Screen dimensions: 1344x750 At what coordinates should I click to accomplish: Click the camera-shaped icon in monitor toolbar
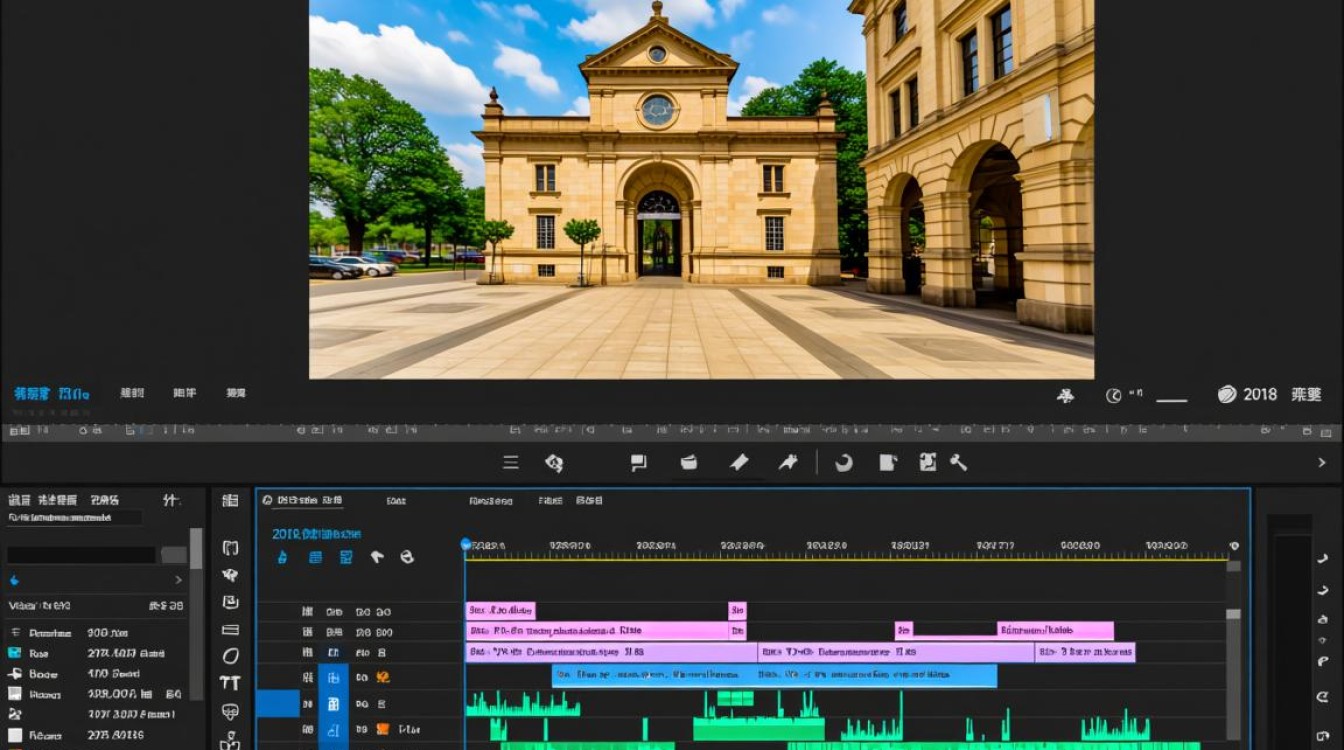pyautogui.click(x=688, y=462)
